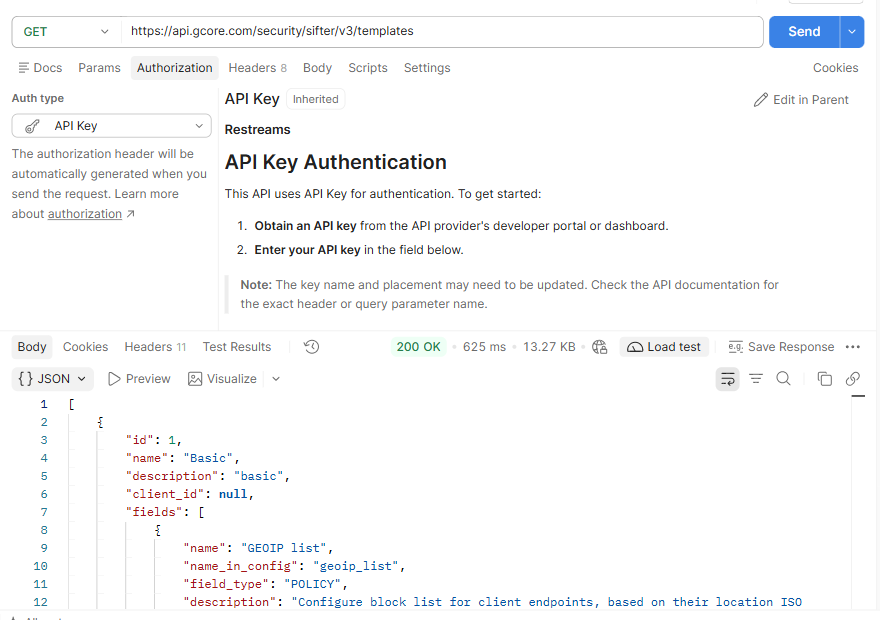Click the 200 OK status badge
The width and height of the screenshot is (880, 620).
click(x=418, y=347)
